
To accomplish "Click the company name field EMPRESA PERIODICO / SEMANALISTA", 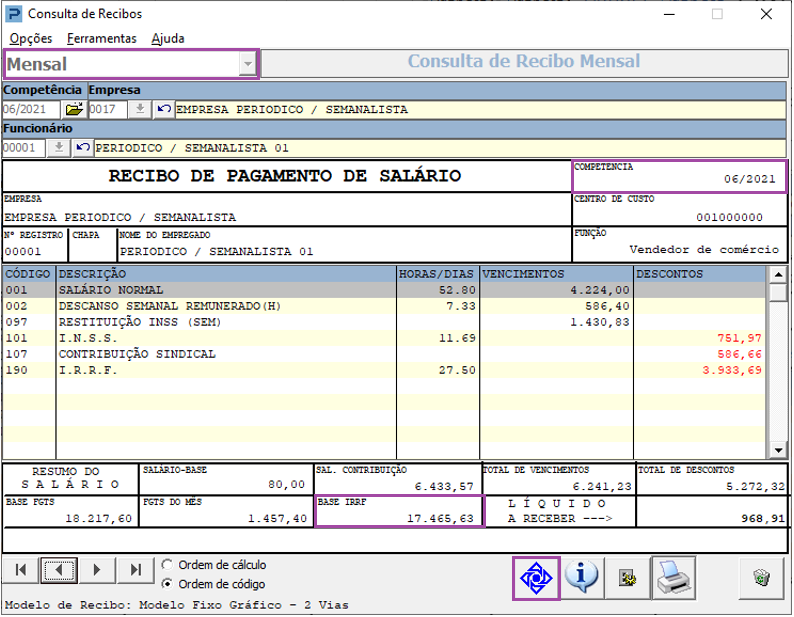I will click(480, 109).
